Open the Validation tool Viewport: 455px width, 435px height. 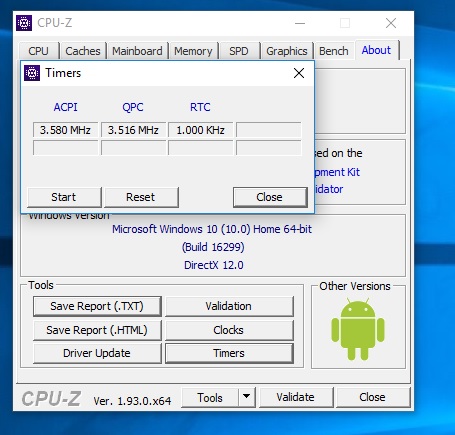pos(229,306)
